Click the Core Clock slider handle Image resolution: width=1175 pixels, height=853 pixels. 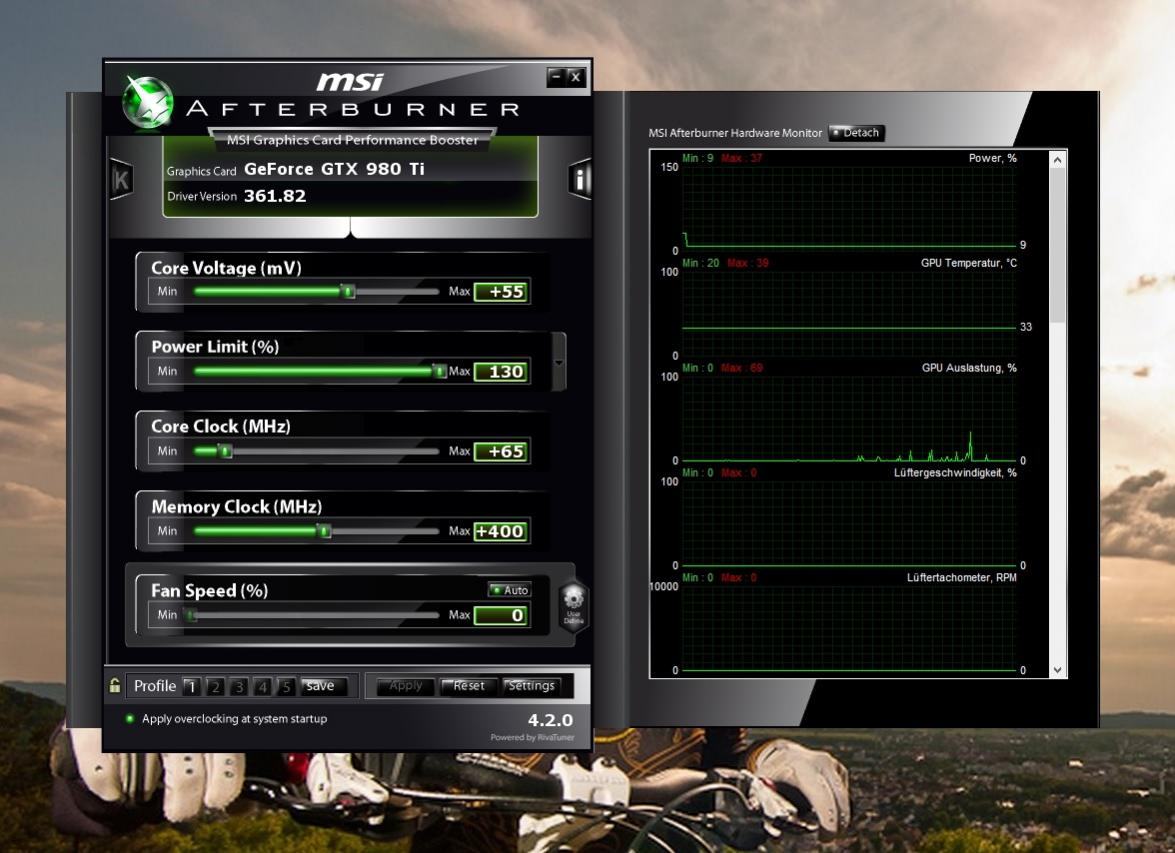click(x=225, y=450)
